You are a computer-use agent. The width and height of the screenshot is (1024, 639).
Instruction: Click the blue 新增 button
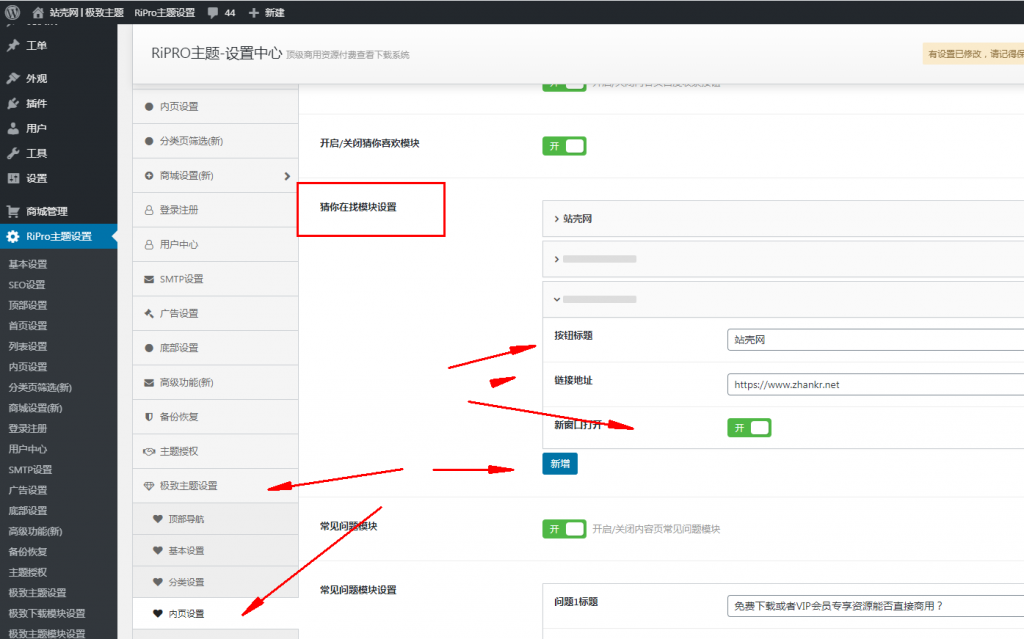560,464
